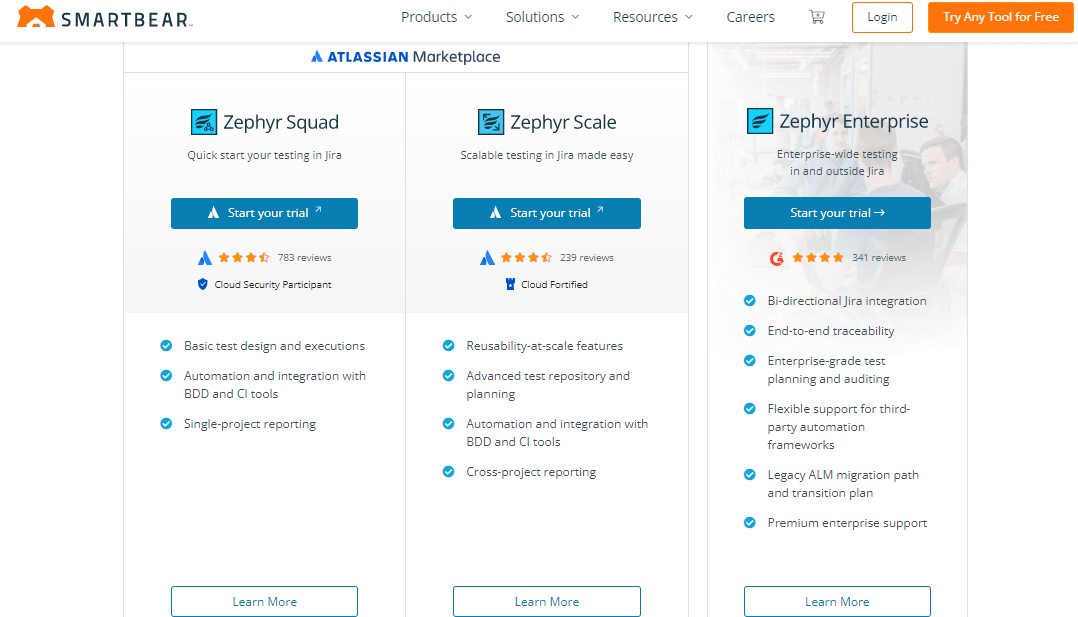This screenshot has width=1078, height=617.
Task: Click the Cloud Security Participant label
Action: (273, 285)
